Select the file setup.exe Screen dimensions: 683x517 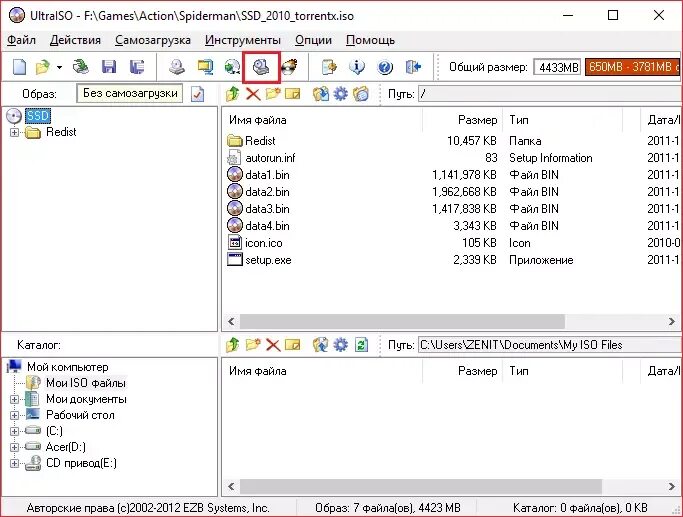click(268, 260)
